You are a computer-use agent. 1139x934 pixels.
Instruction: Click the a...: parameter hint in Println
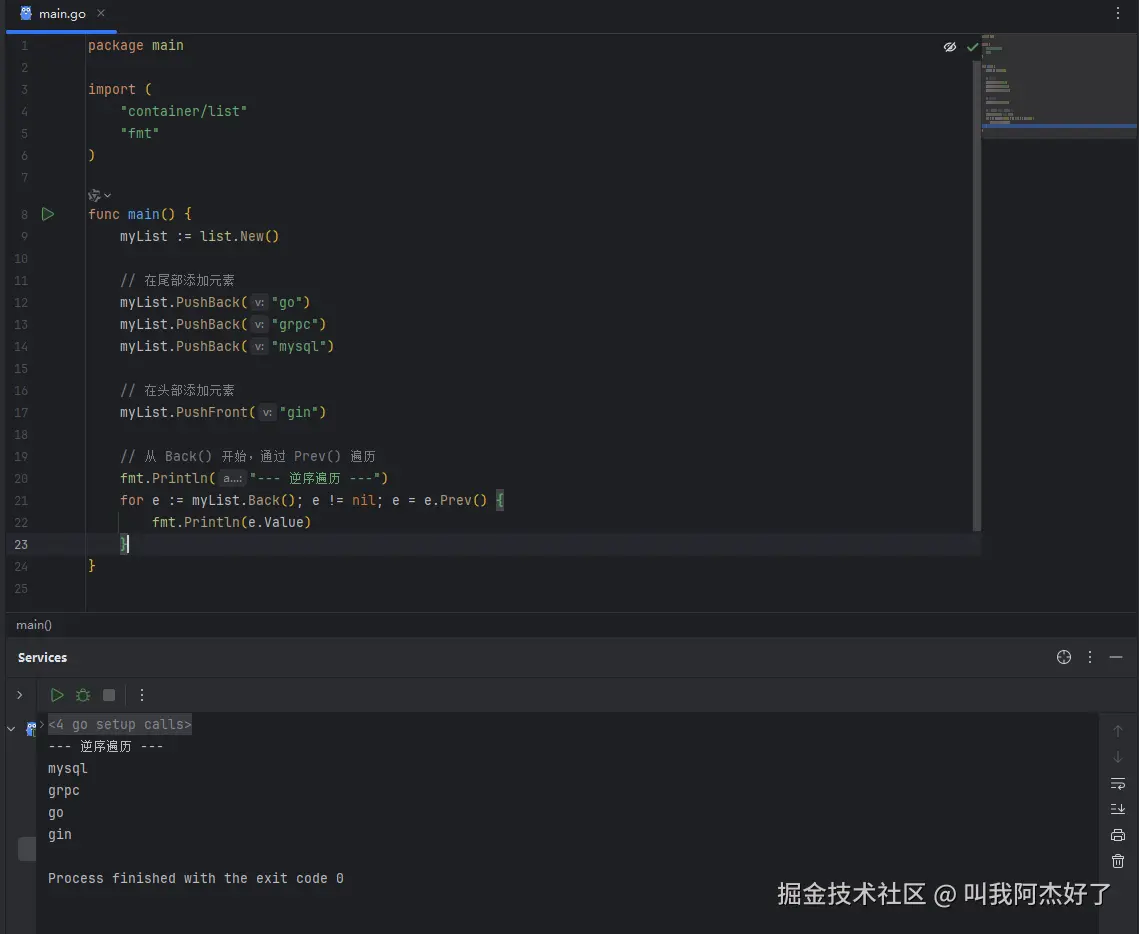click(232, 479)
